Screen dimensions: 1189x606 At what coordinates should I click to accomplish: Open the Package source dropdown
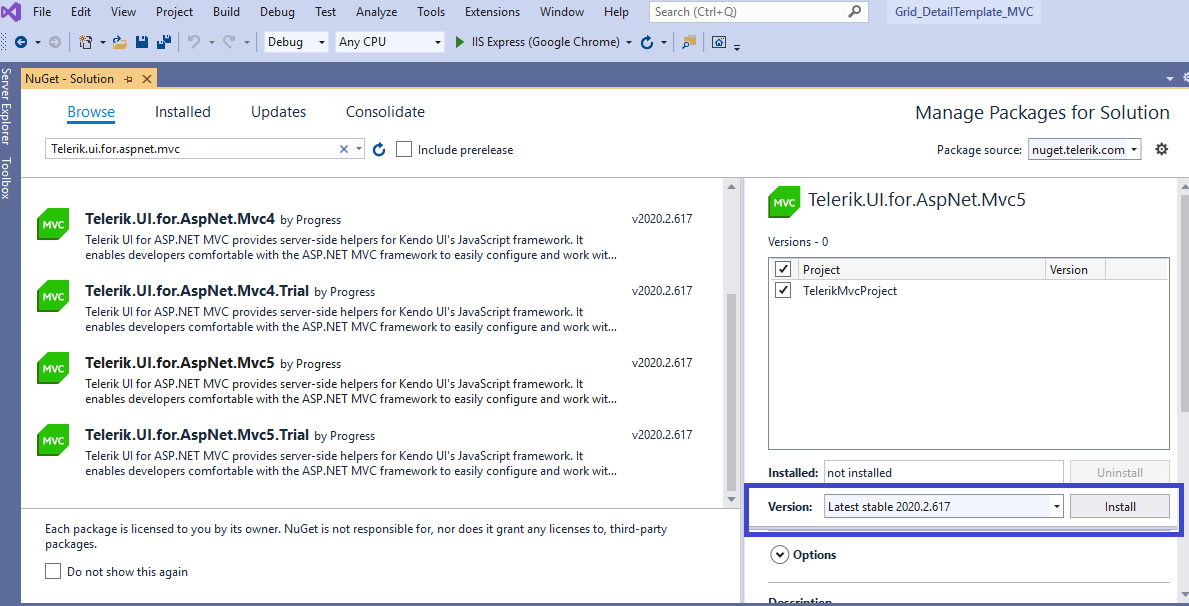[1084, 149]
